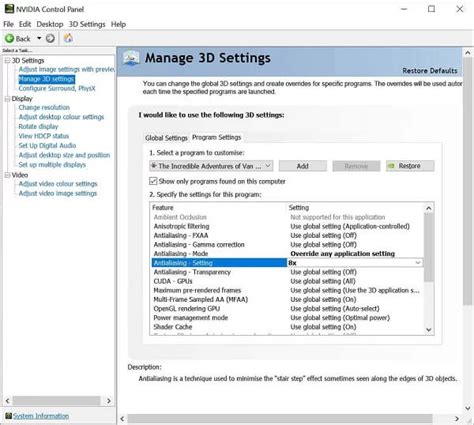Open the program selection dropdown
The width and height of the screenshot is (474, 425).
[211, 166]
